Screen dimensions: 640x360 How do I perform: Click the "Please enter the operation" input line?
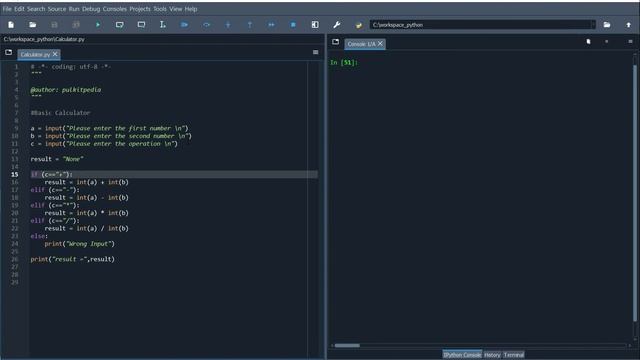pyautogui.click(x=104, y=144)
